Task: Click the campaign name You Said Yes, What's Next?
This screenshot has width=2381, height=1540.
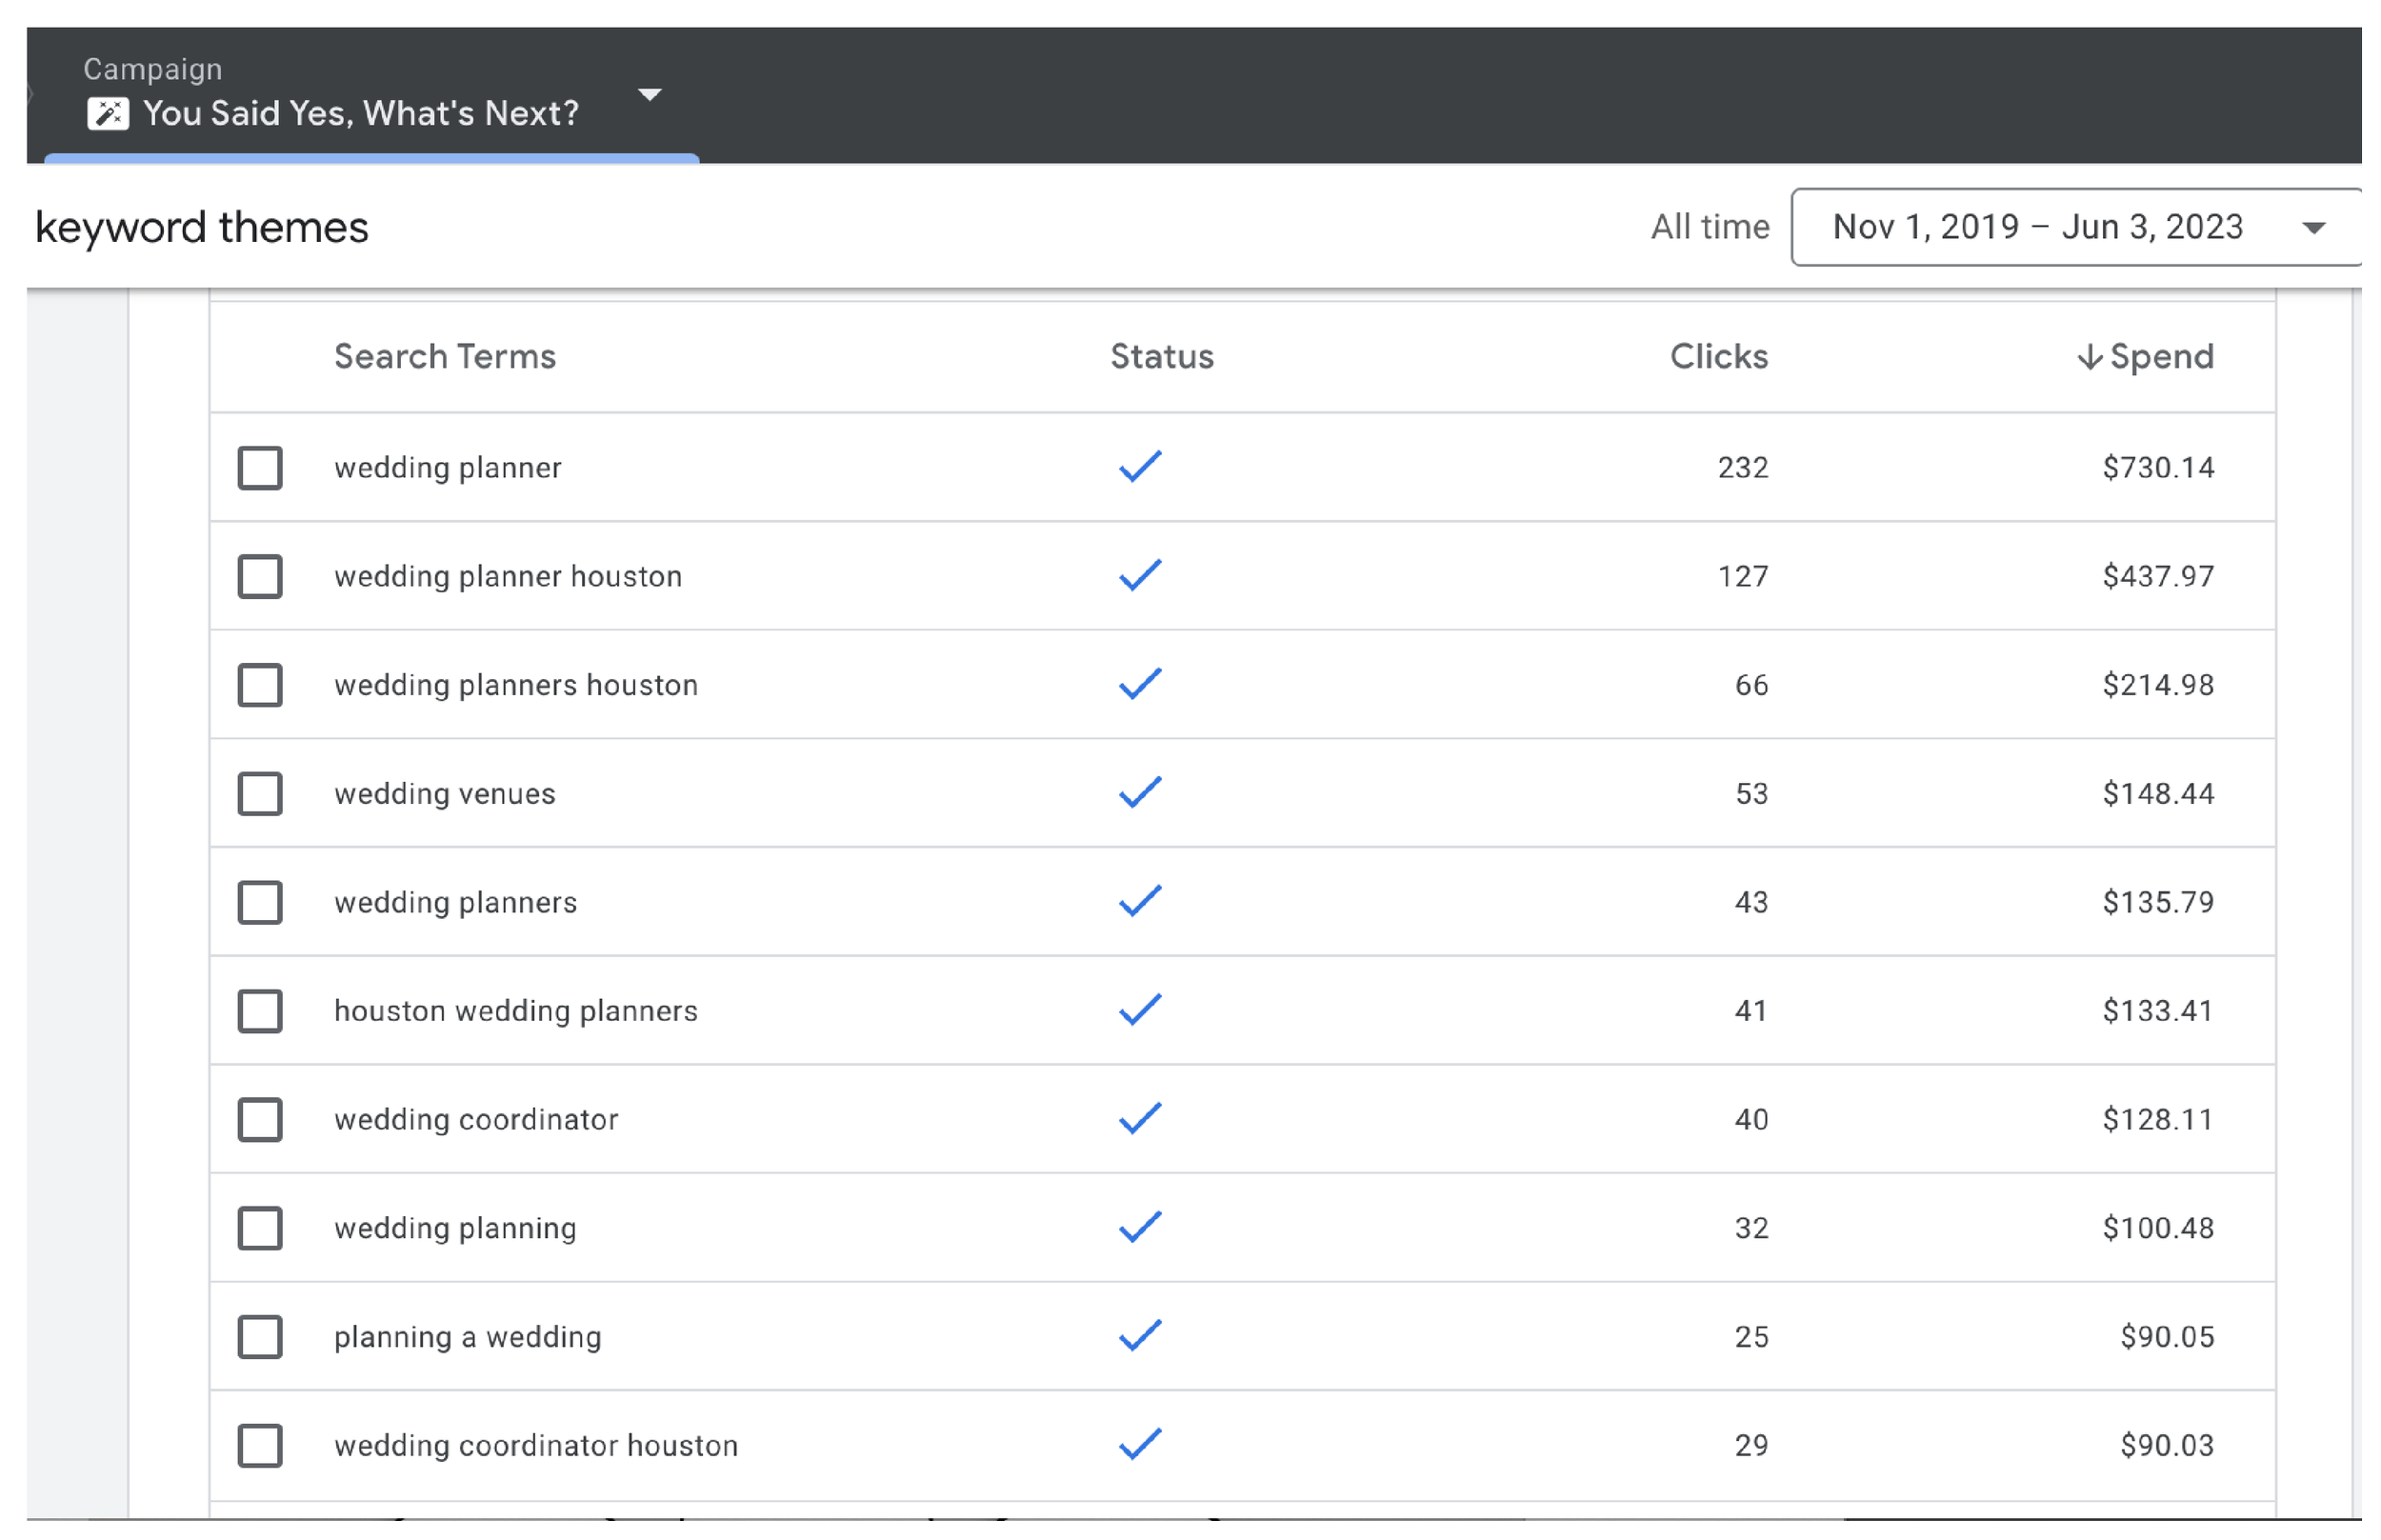Action: pyautogui.click(x=361, y=113)
